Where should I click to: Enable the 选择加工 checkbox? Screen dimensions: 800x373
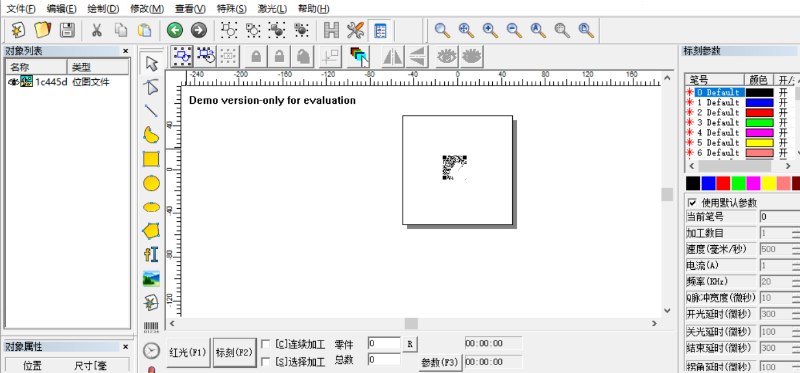pos(265,362)
